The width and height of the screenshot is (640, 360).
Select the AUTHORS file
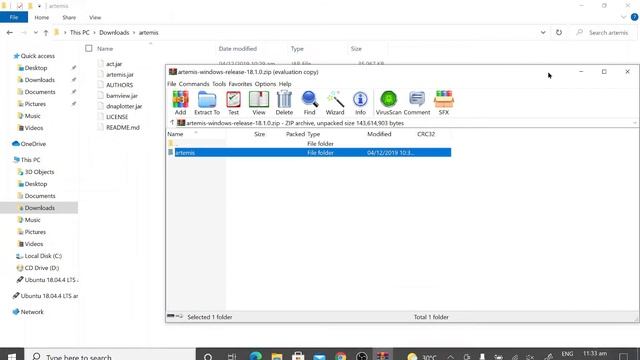pyautogui.click(x=119, y=85)
